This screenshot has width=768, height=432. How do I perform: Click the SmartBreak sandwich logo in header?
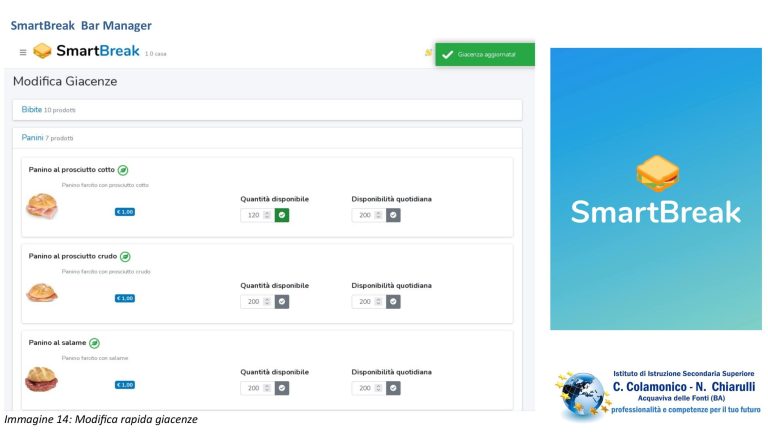coord(42,50)
